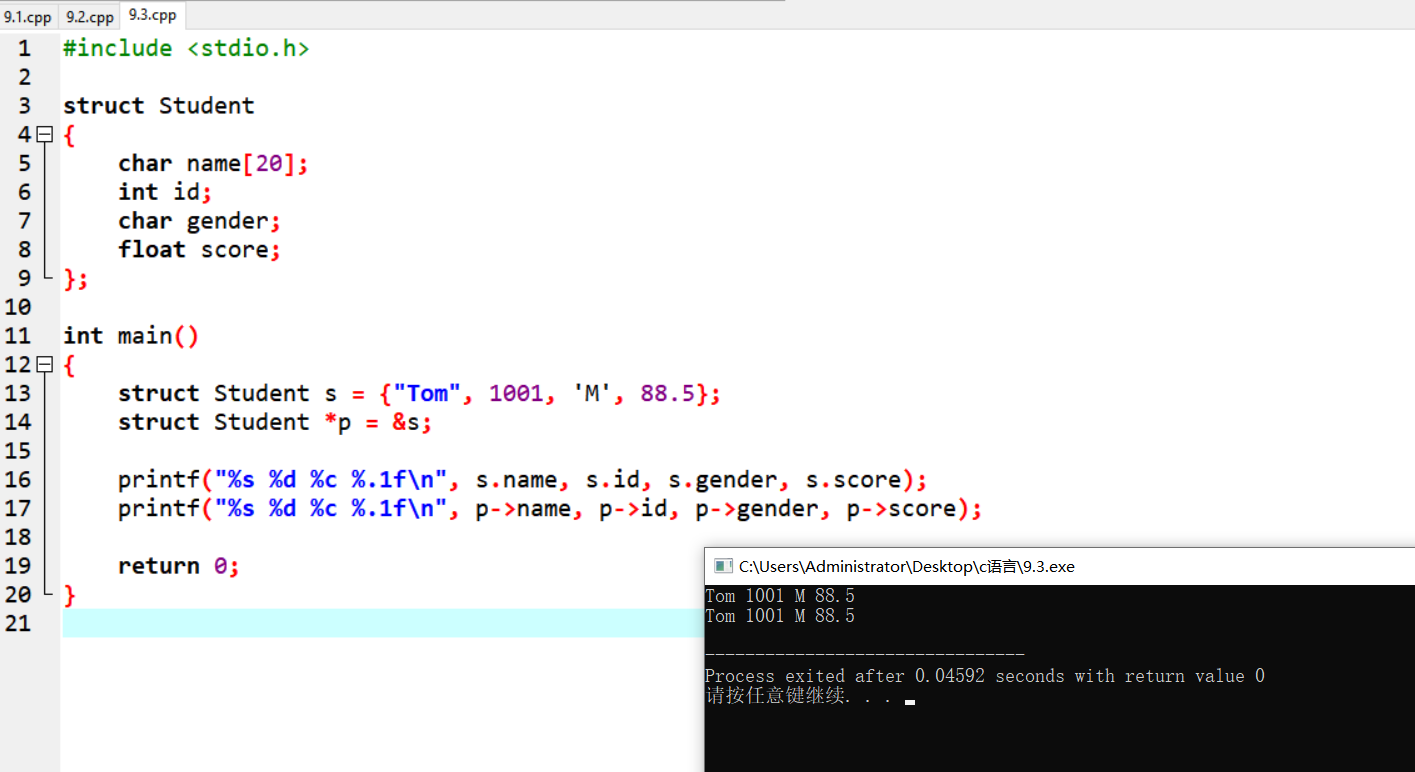Click the char gender; line
The image size is (1415, 772).
coord(200,220)
